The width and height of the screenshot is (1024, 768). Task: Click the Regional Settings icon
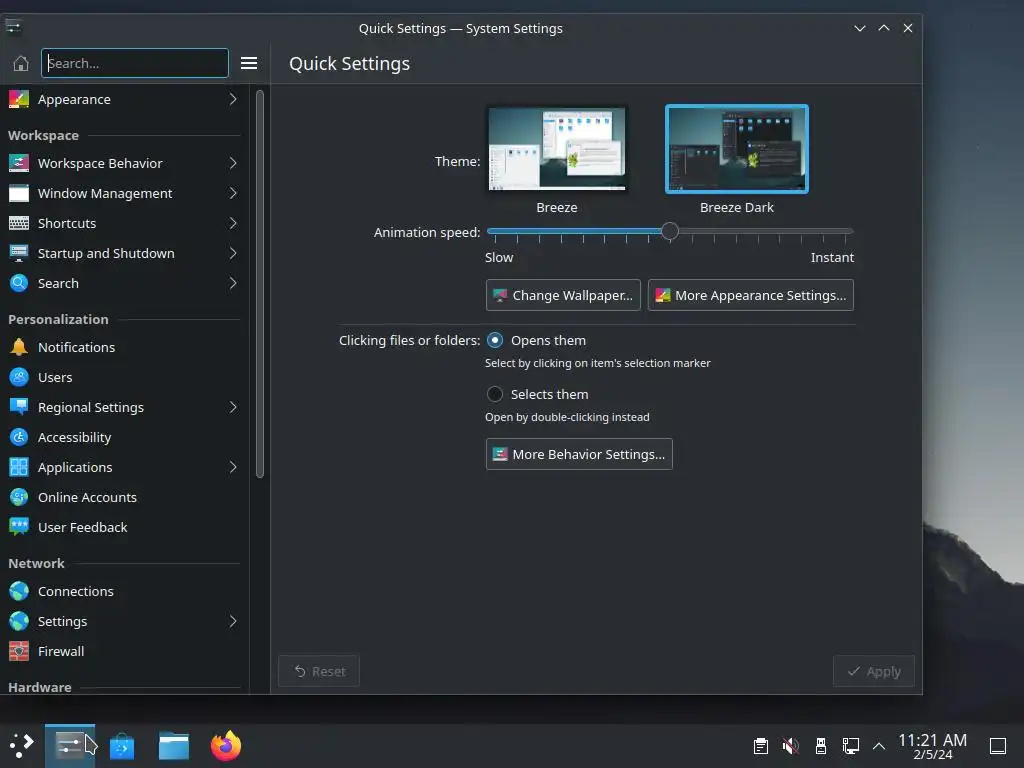[x=19, y=408]
